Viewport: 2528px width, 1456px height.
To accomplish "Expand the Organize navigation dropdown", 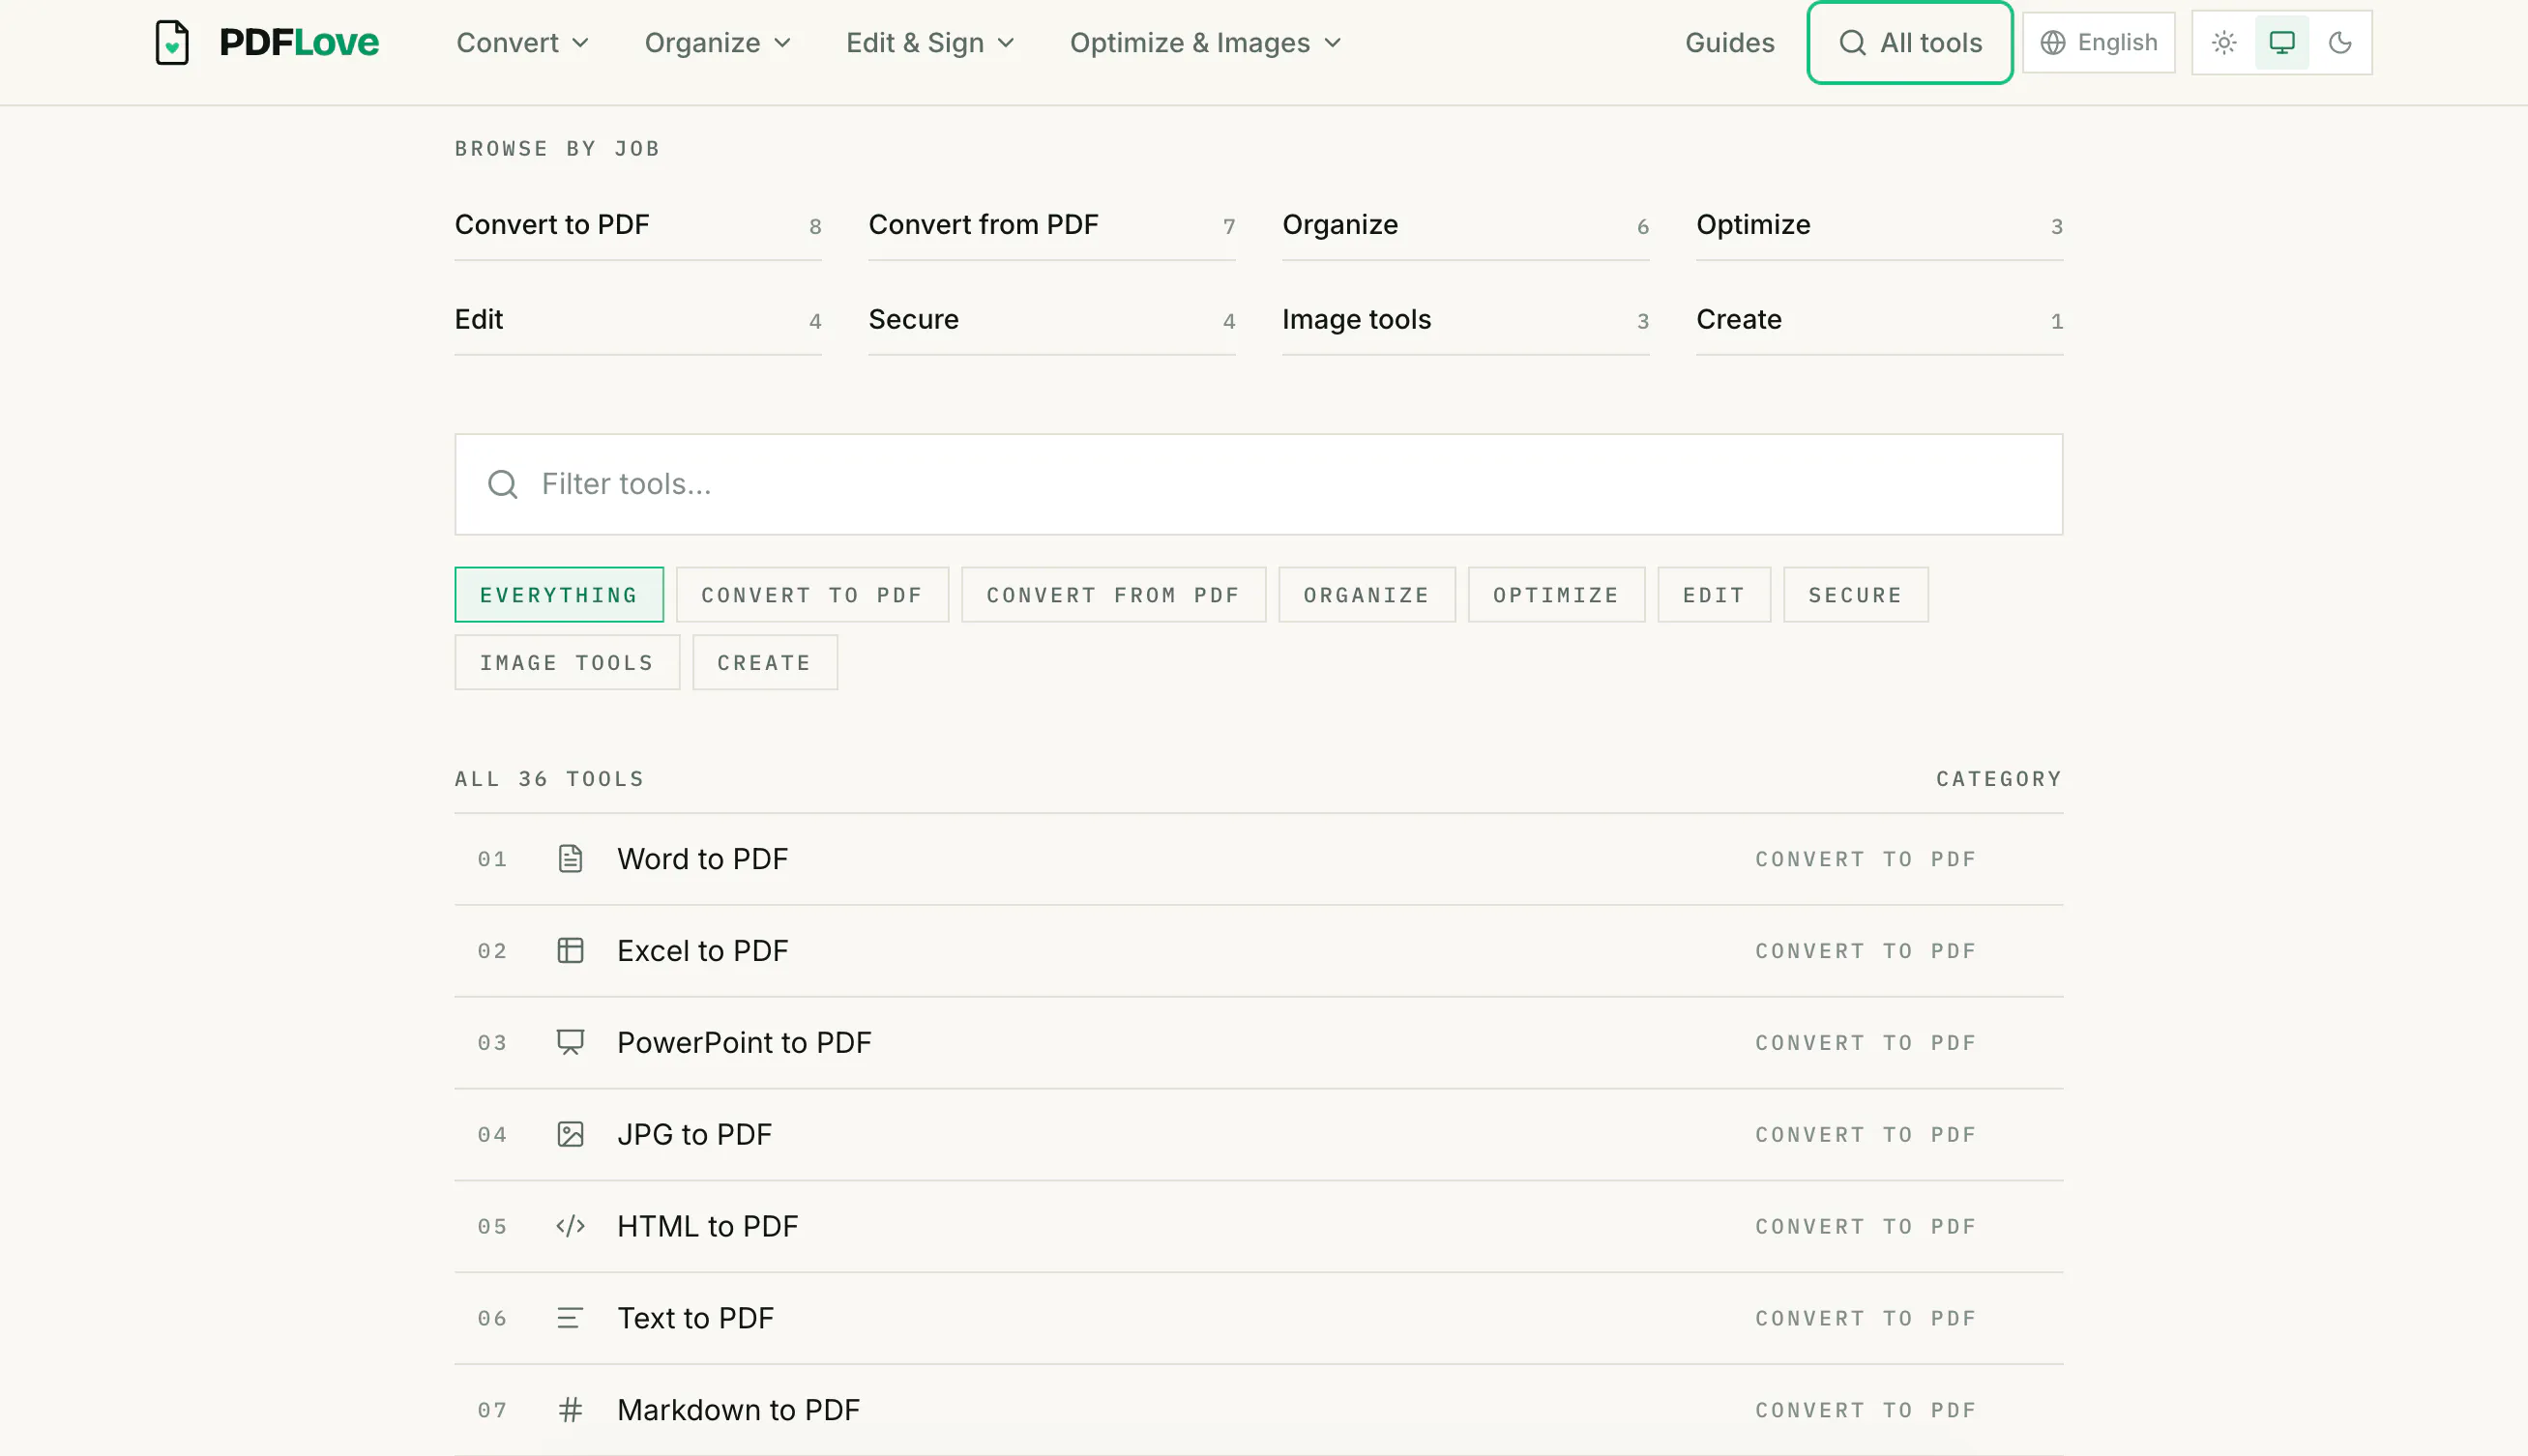I will click(718, 43).
